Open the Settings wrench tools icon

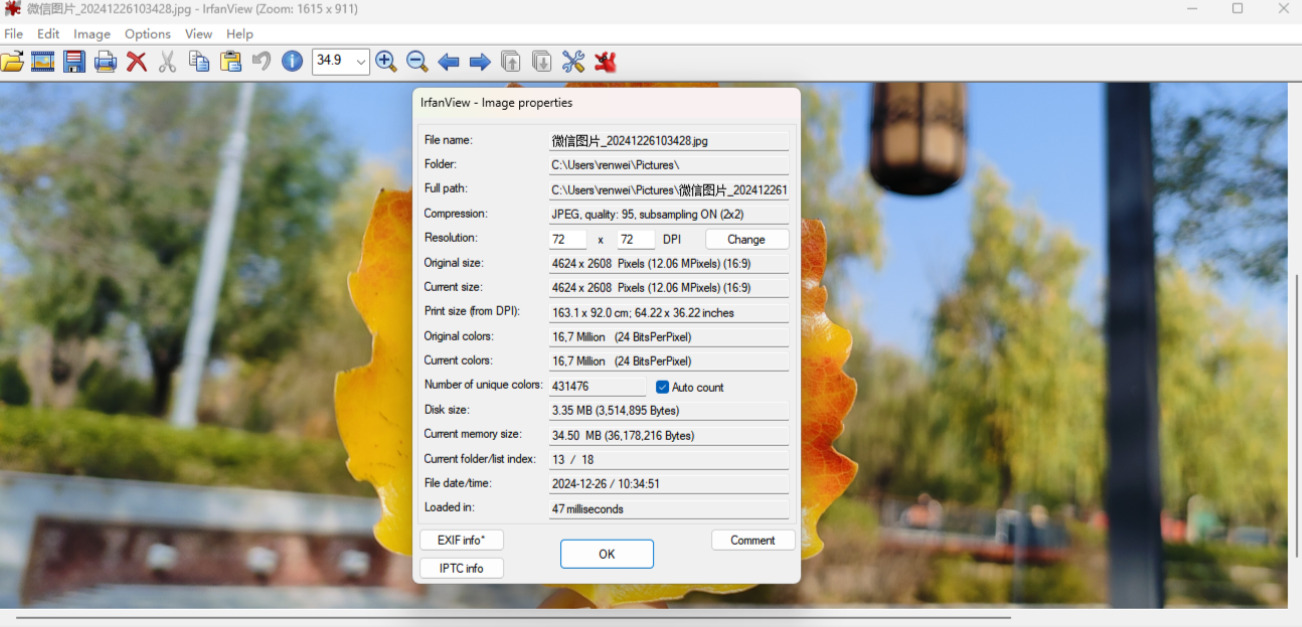click(x=573, y=62)
